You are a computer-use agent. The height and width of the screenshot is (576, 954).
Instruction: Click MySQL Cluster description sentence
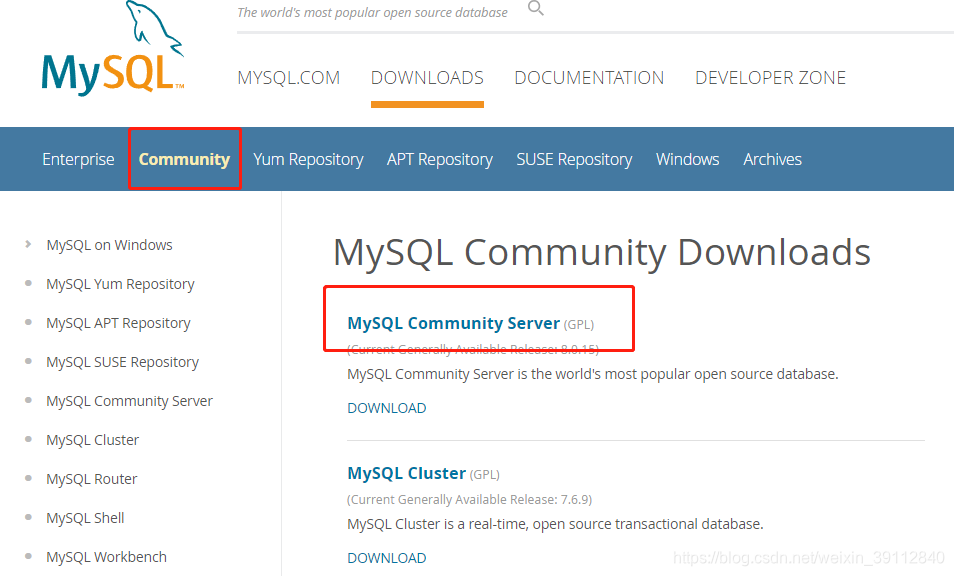click(555, 524)
